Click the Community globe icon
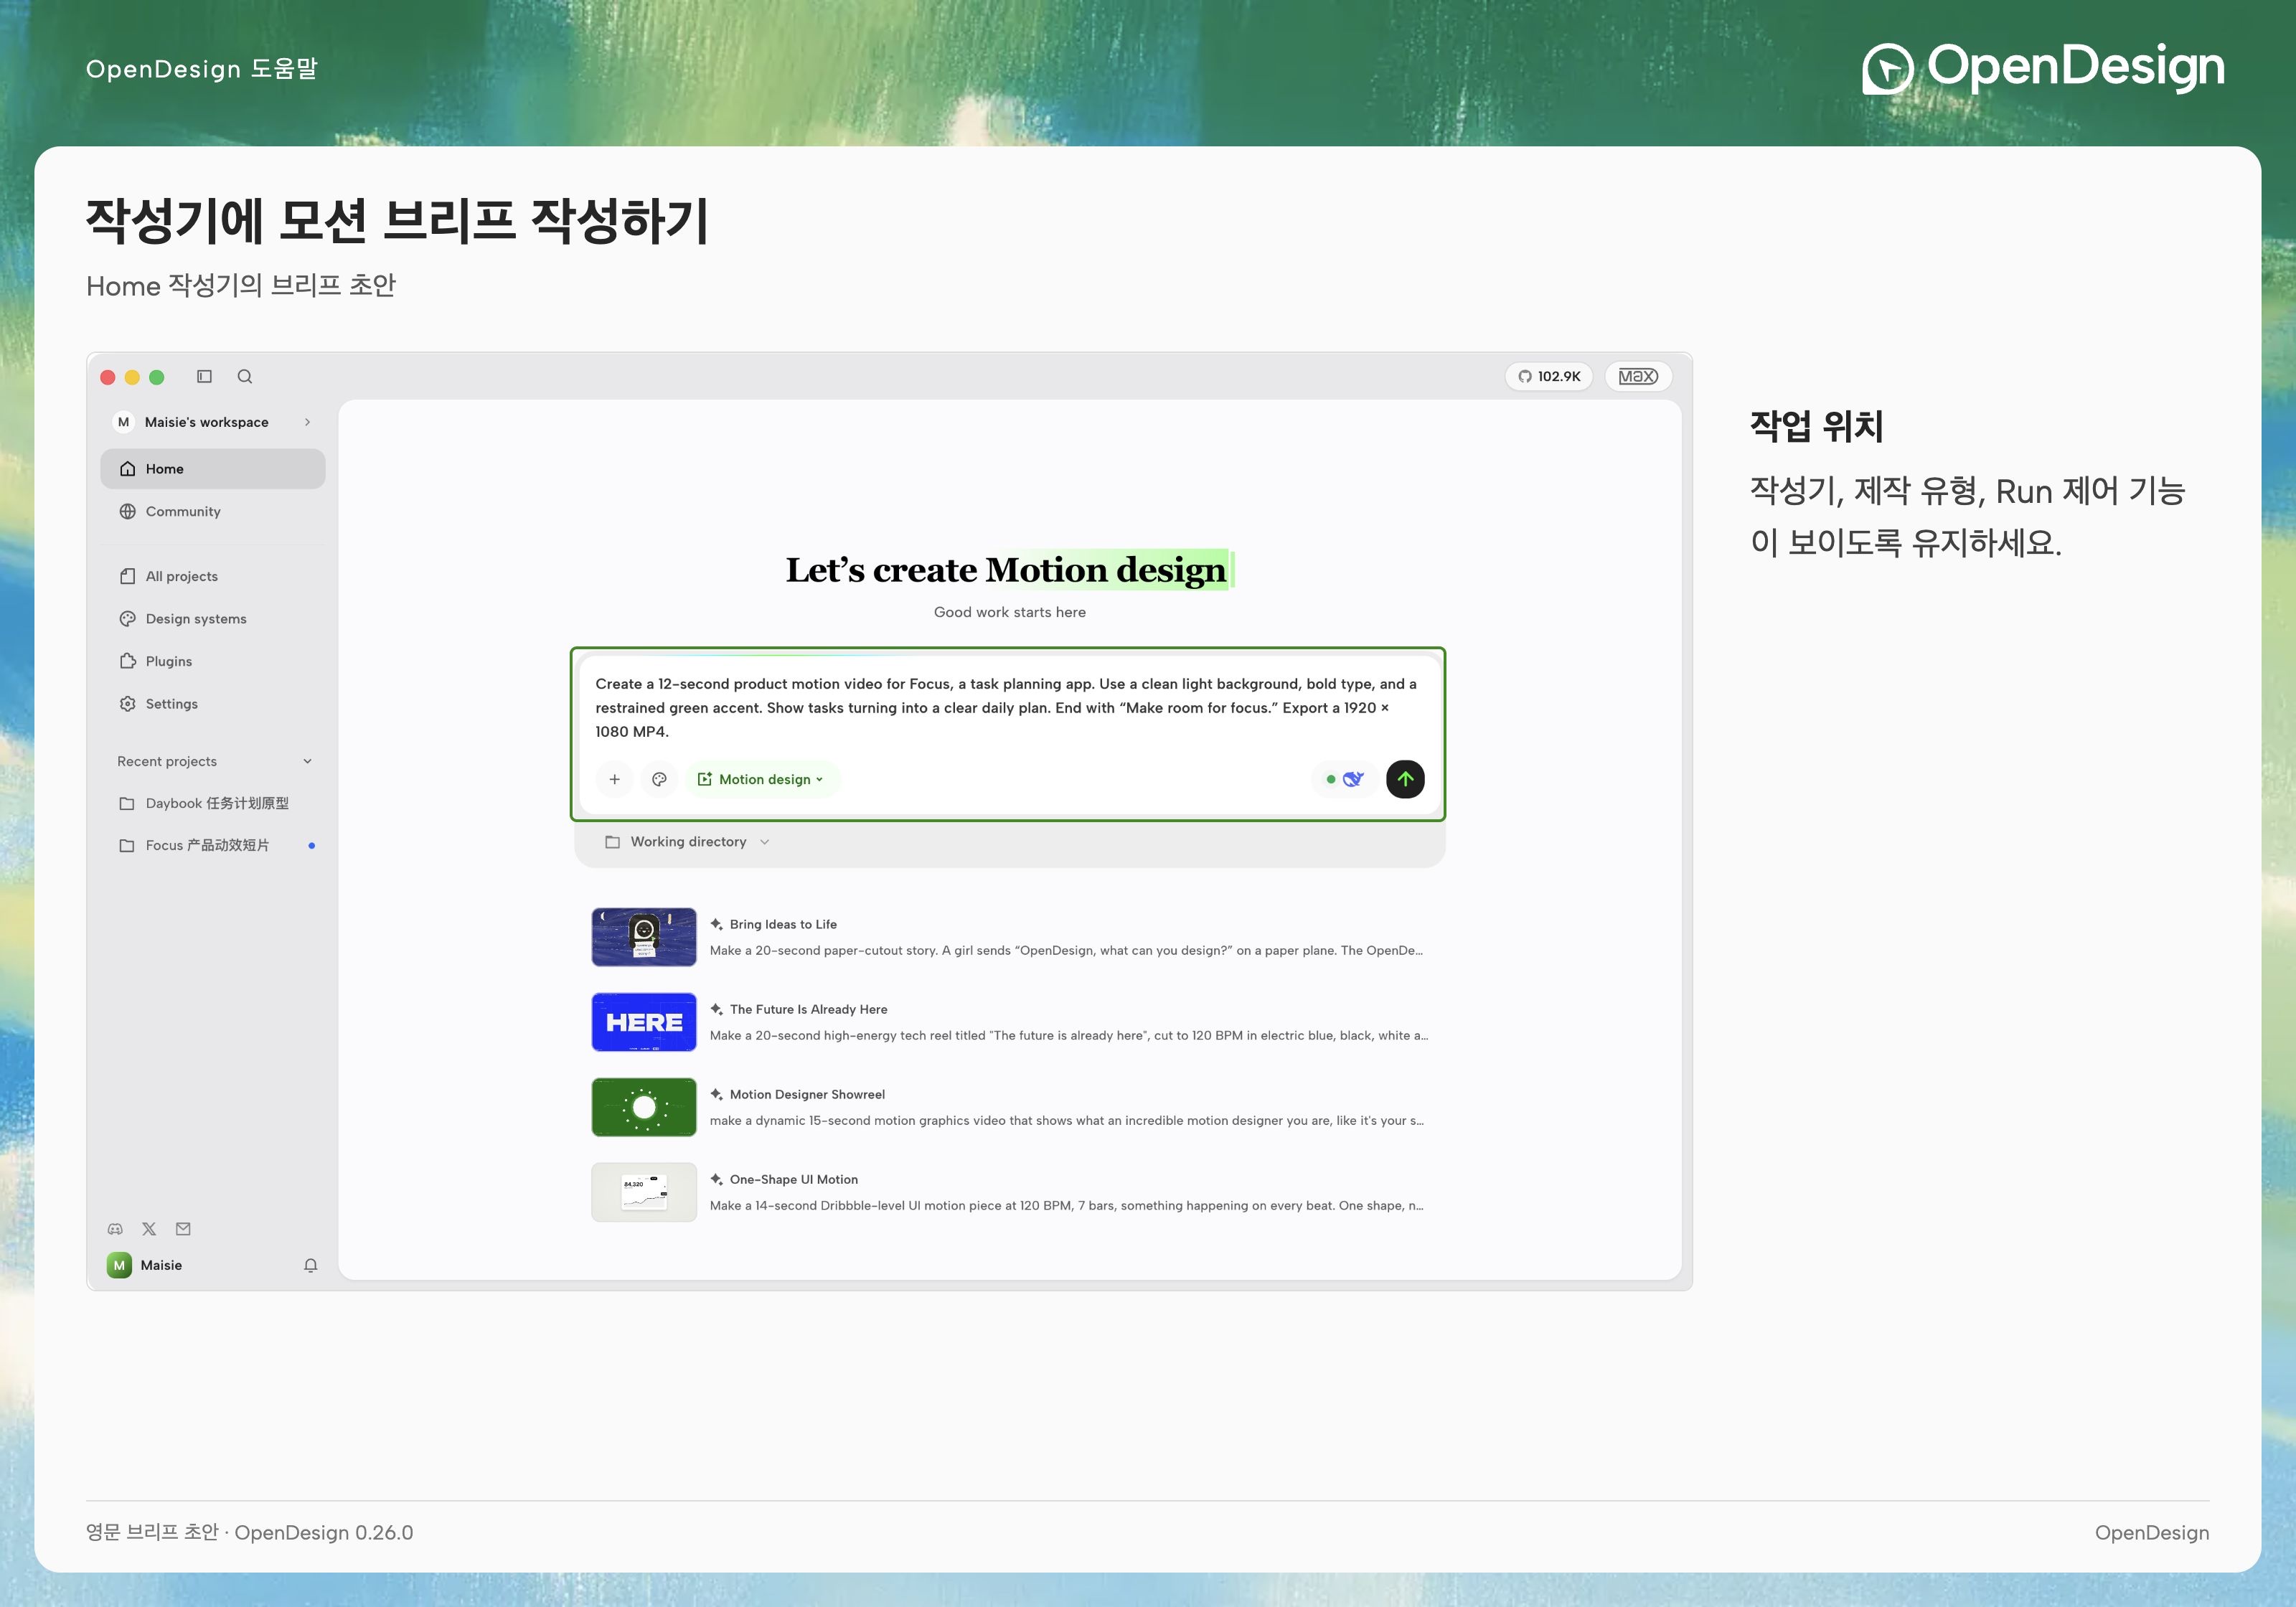Image resolution: width=2296 pixels, height=1607 pixels. pos(128,511)
